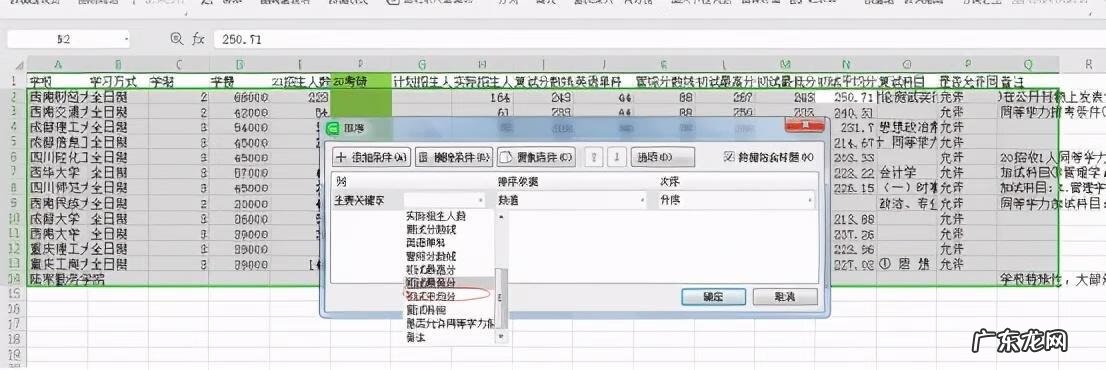
Task: Click the 学费 header cell
Action: [239, 81]
